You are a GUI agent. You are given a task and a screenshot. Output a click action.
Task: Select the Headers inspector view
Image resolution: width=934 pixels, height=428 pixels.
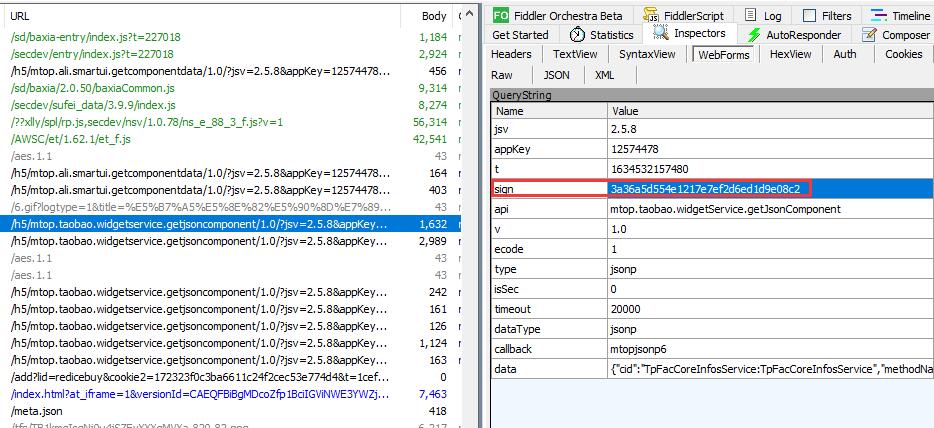[511, 54]
